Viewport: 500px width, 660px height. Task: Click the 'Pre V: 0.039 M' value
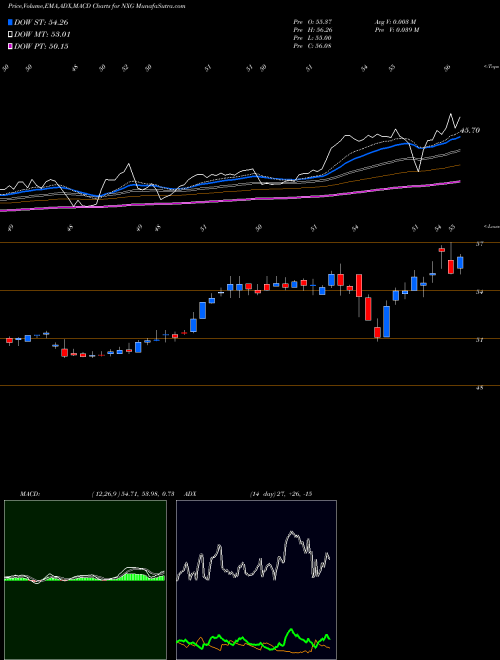click(396, 30)
